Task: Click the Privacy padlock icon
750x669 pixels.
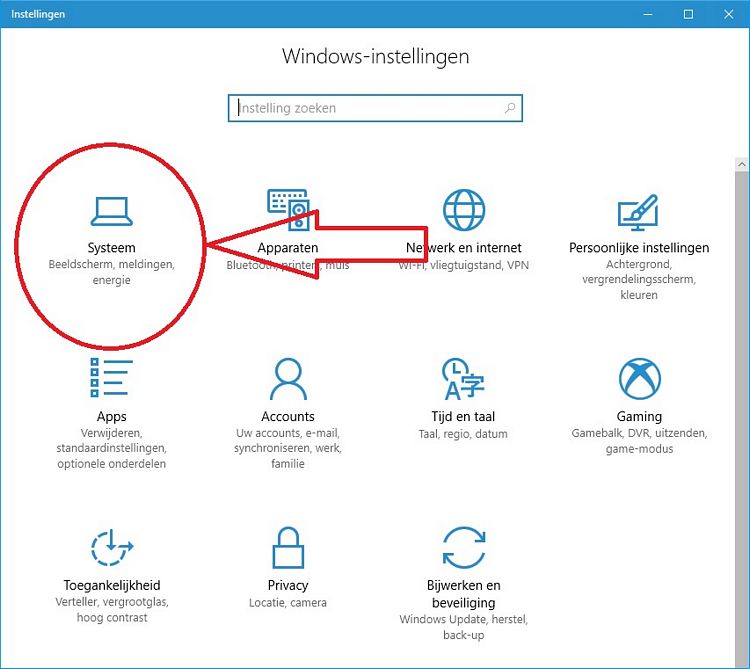Action: (x=288, y=548)
